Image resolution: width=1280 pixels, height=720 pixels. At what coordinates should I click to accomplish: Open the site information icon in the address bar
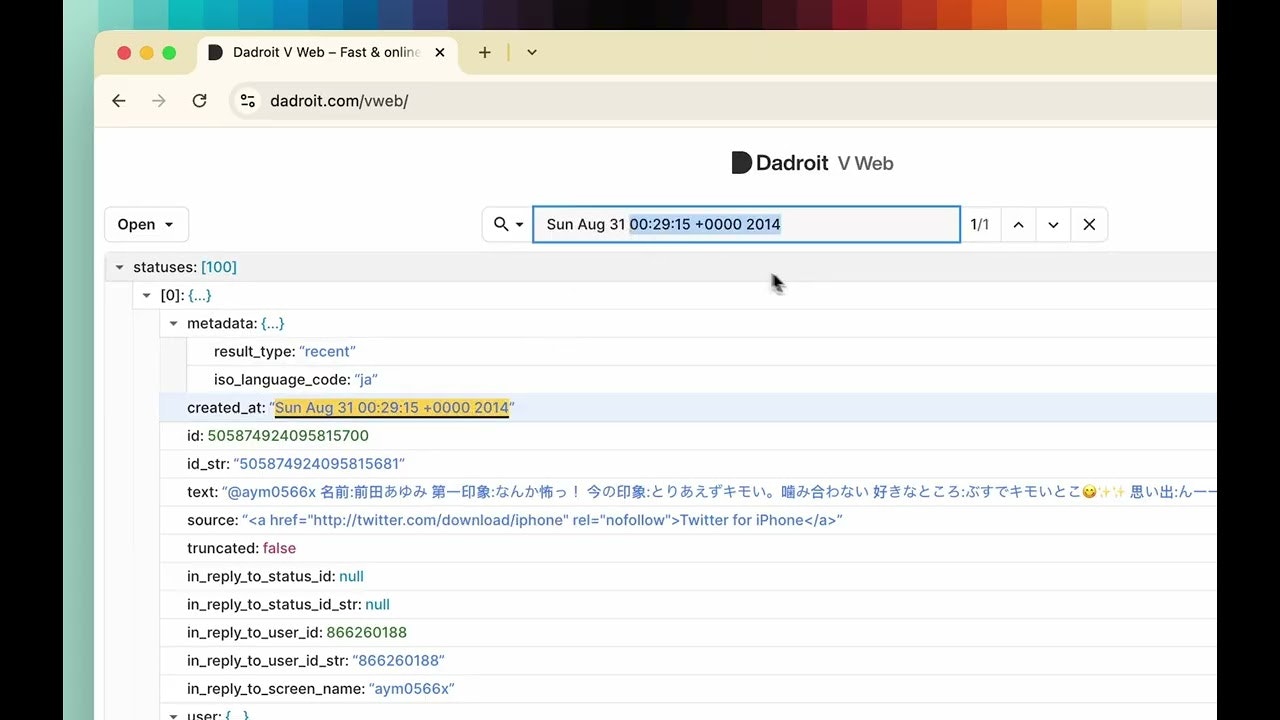point(248,101)
